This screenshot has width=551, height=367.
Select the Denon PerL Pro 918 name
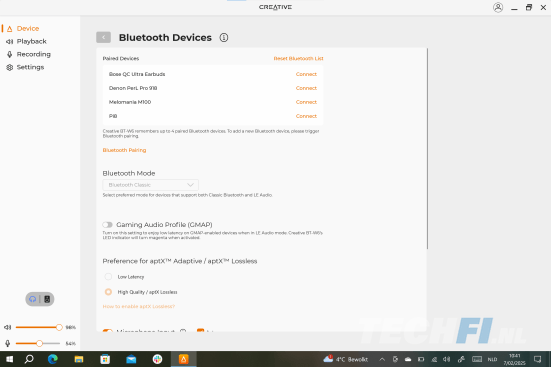(133, 88)
